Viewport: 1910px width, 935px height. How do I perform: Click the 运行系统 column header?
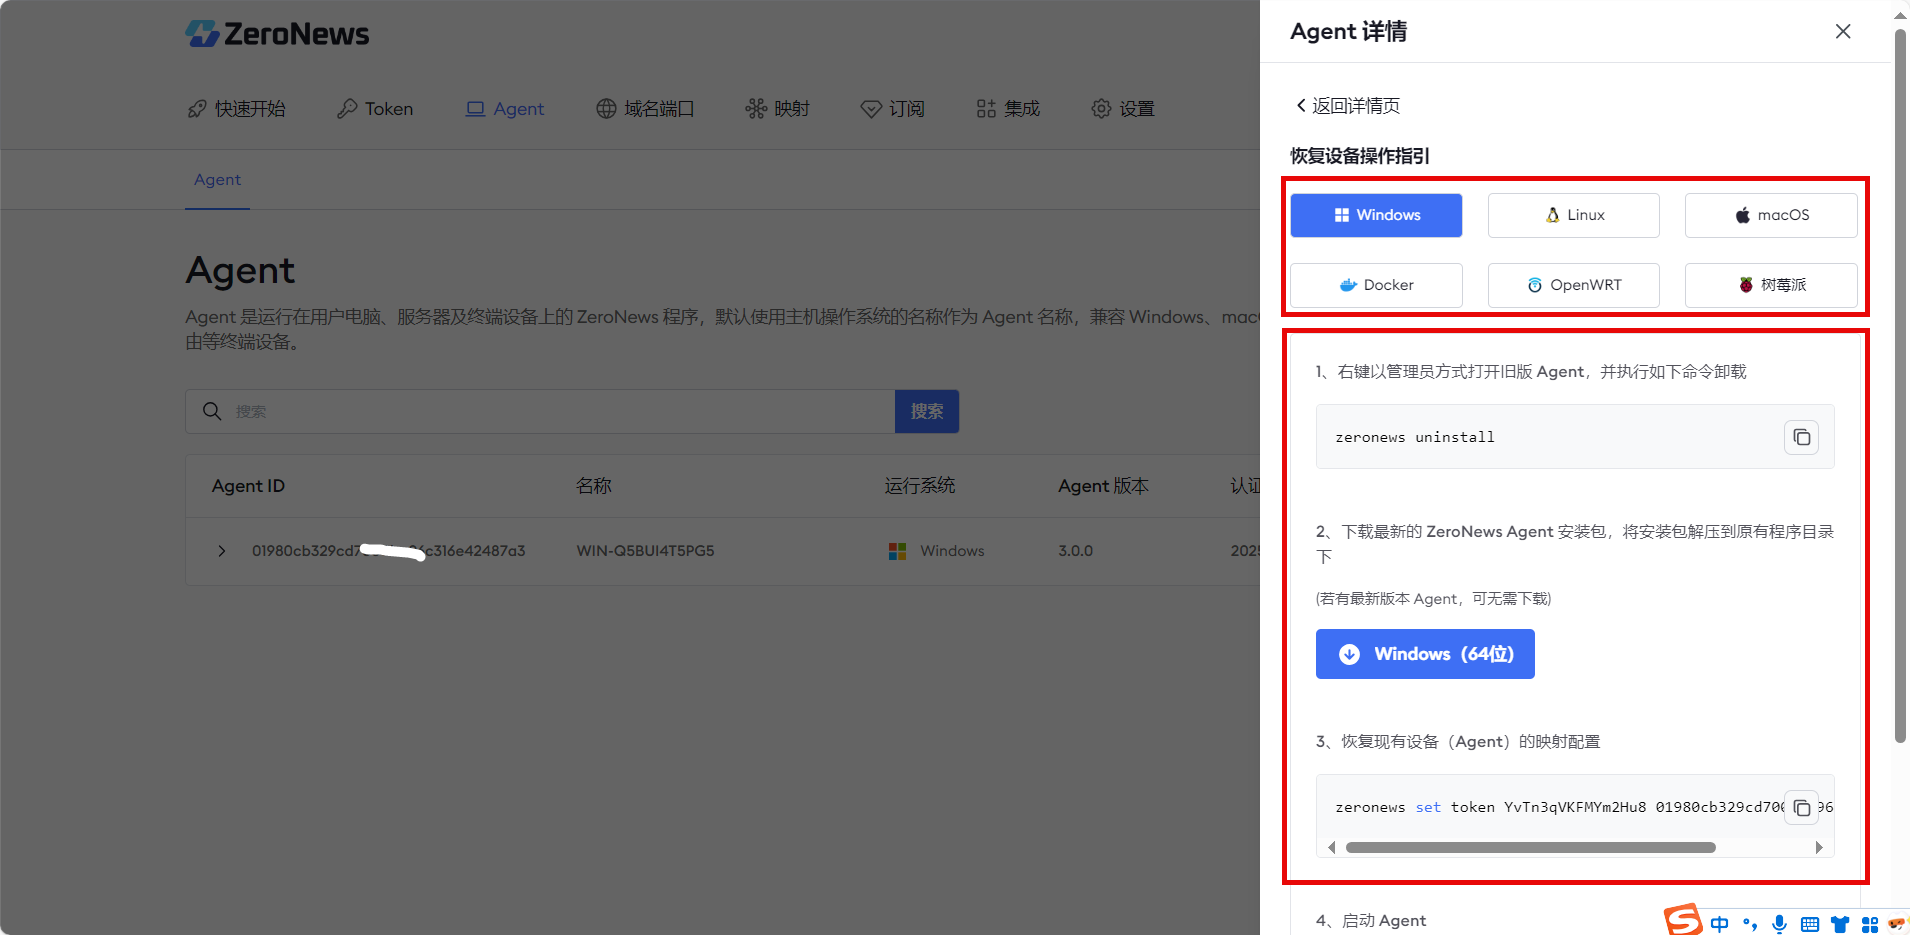tap(920, 486)
